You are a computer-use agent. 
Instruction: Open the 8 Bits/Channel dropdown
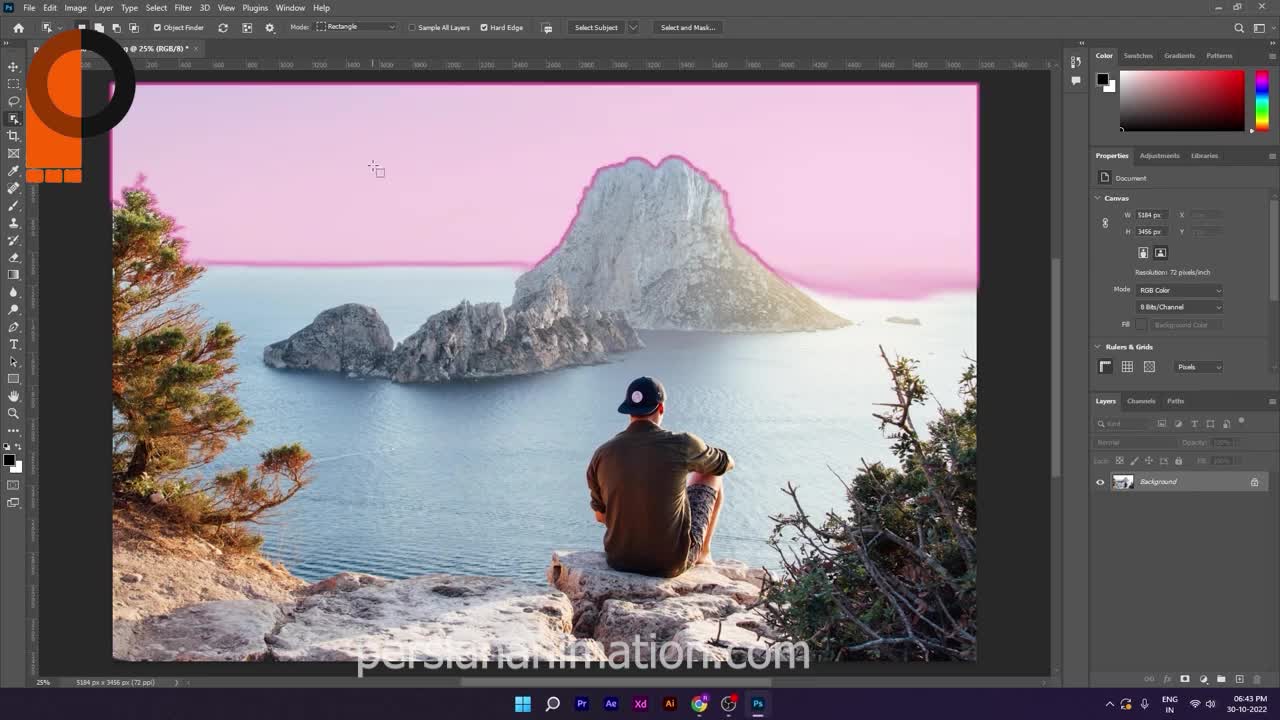coord(1179,307)
